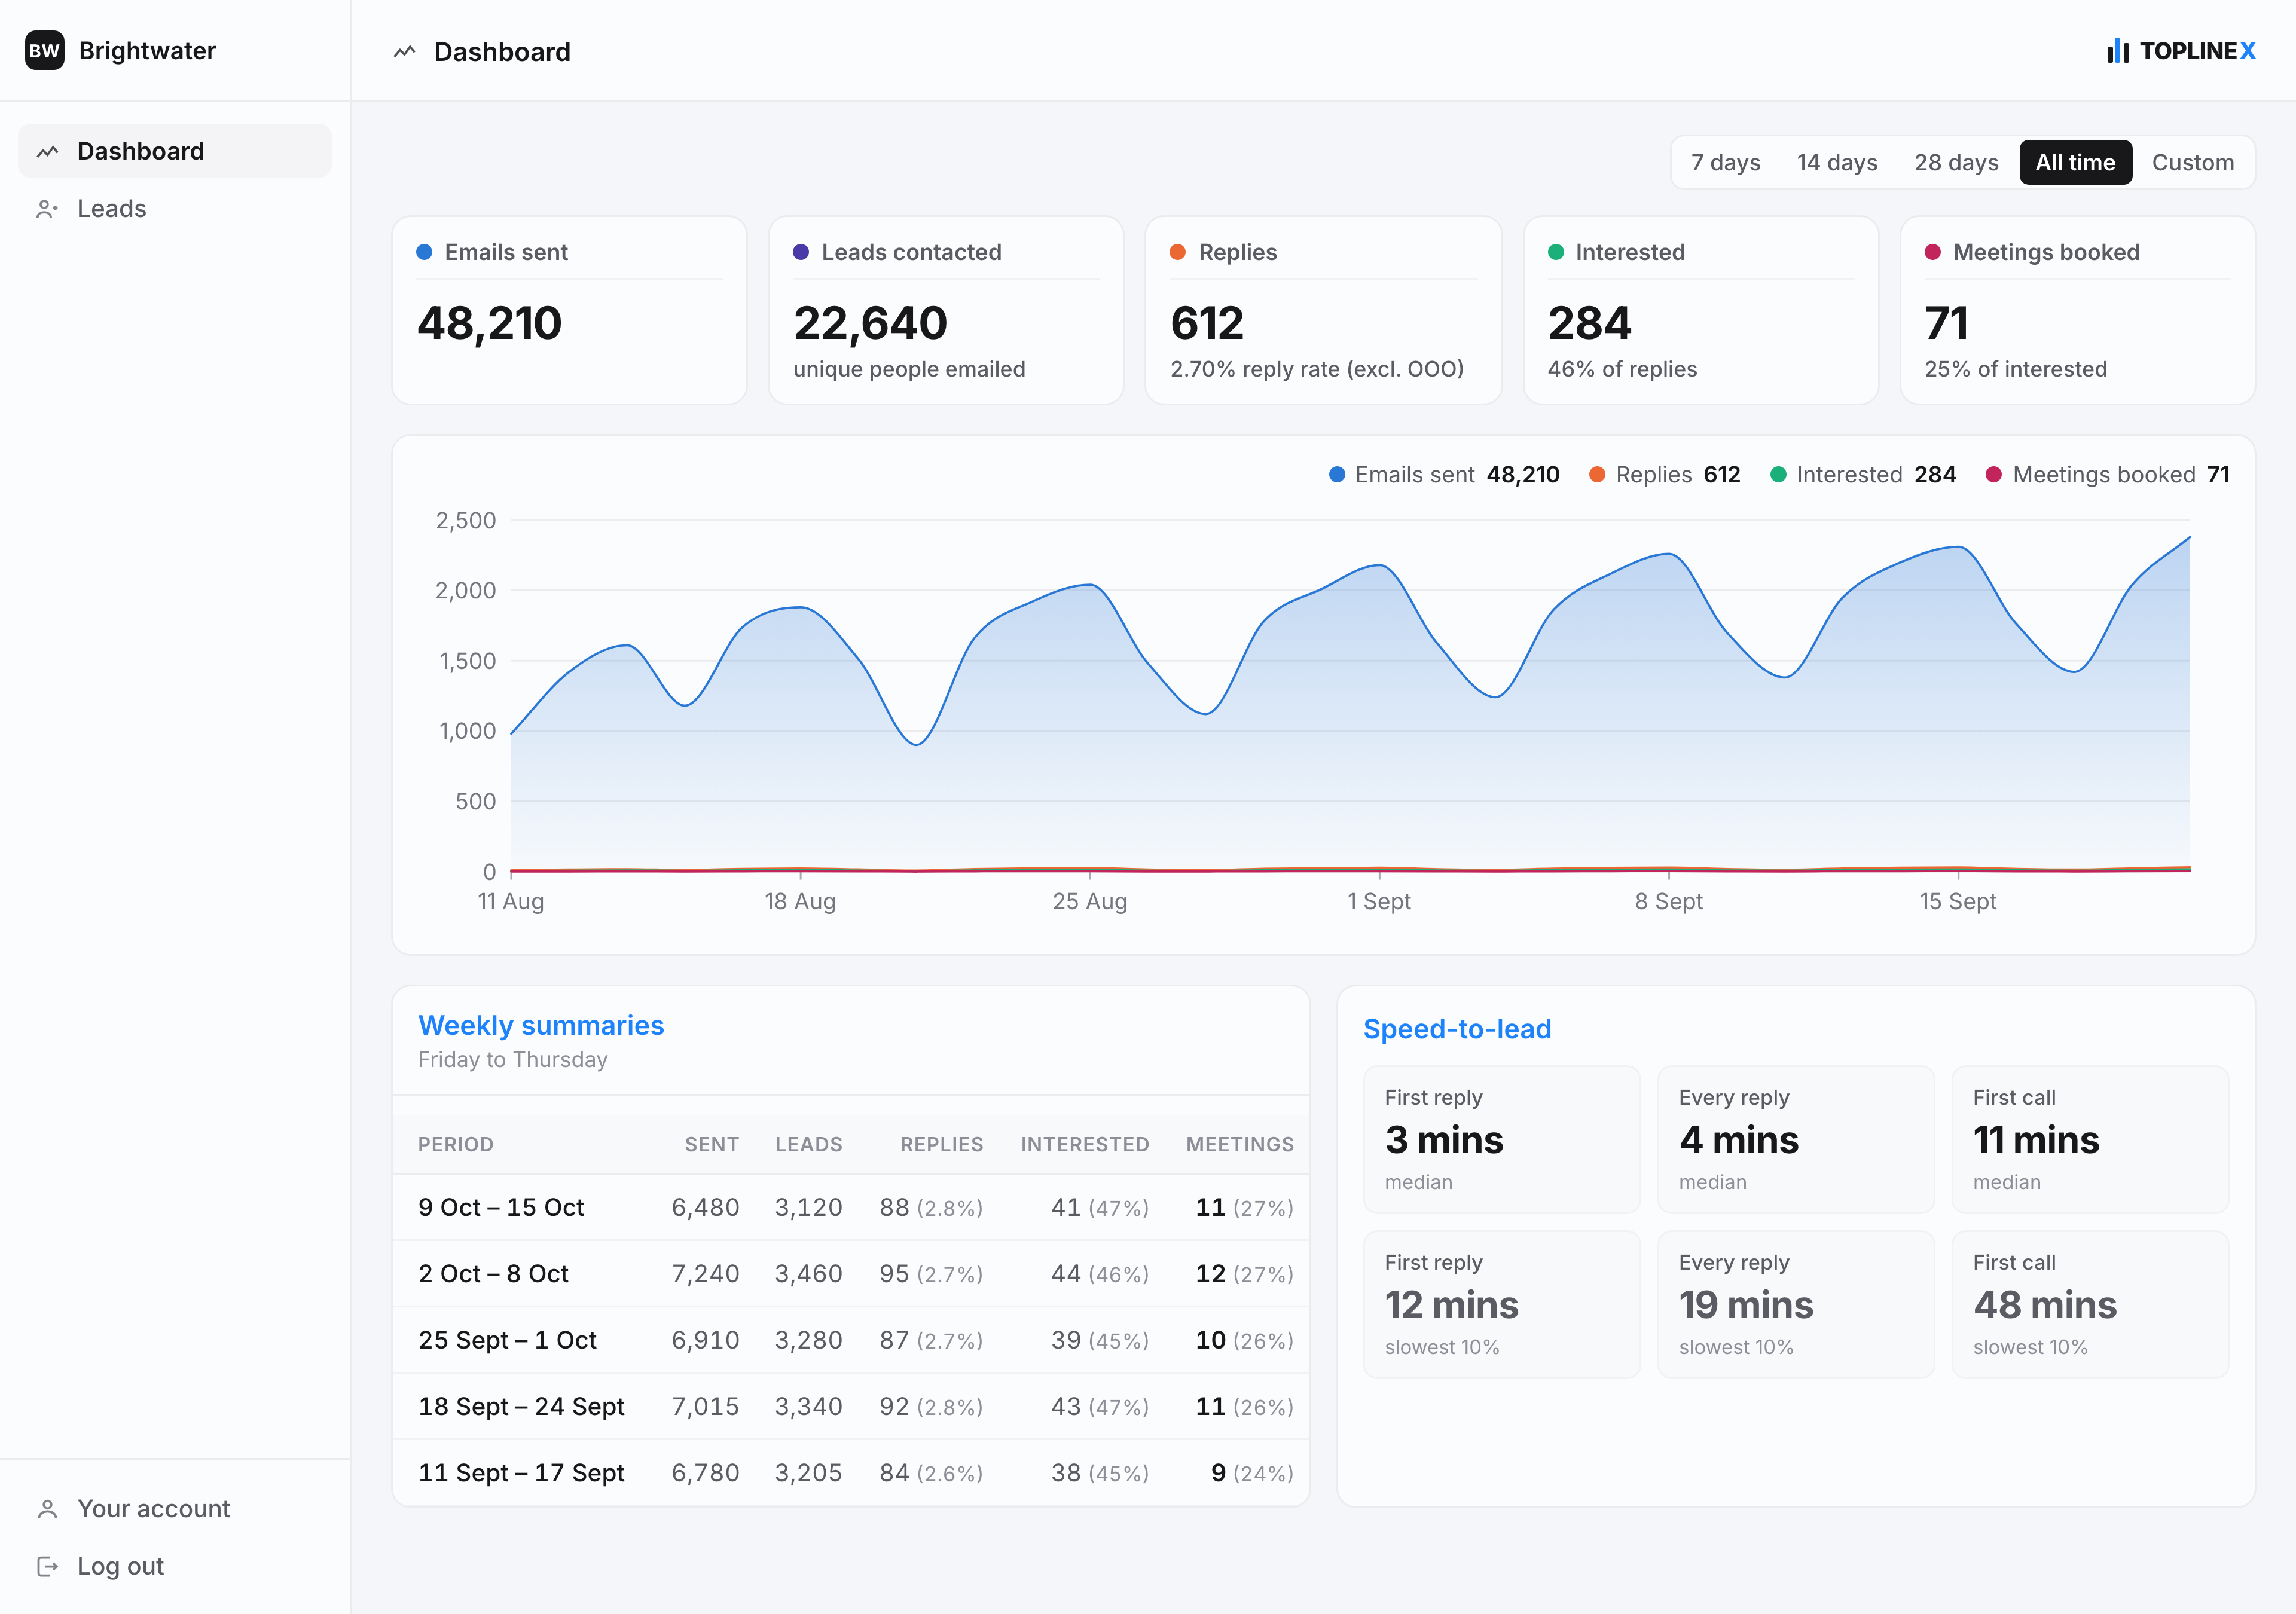This screenshot has height=1614, width=2296.
Task: Select the 9 Oct – 15 Oct row
Action: point(851,1208)
